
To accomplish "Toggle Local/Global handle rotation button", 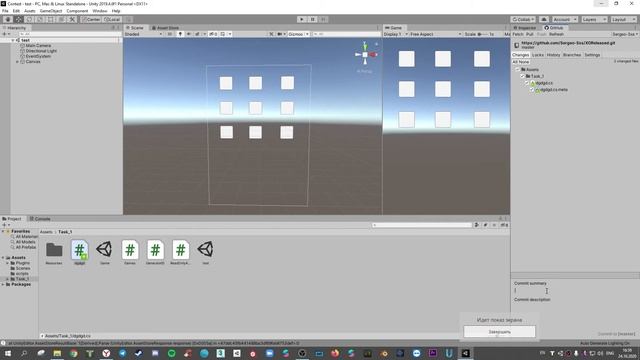I will 111,20.
